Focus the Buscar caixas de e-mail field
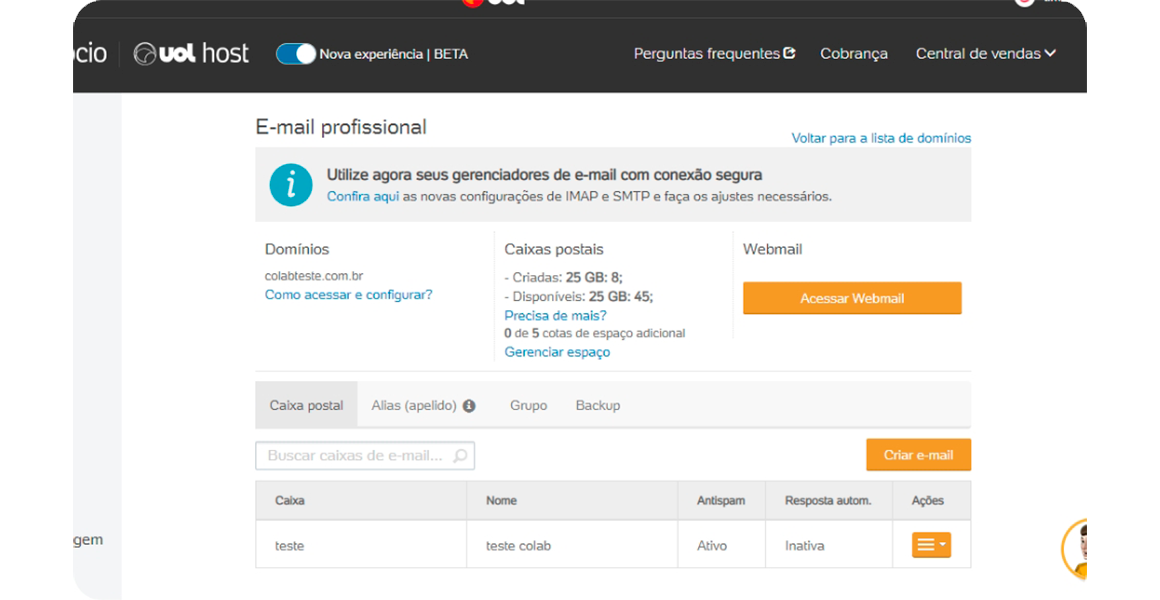 click(365, 456)
